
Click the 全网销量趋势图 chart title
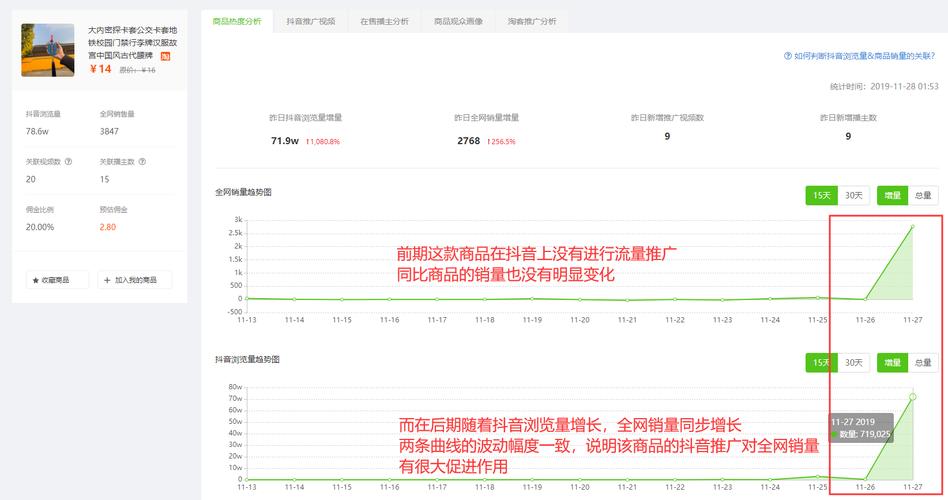click(243, 192)
